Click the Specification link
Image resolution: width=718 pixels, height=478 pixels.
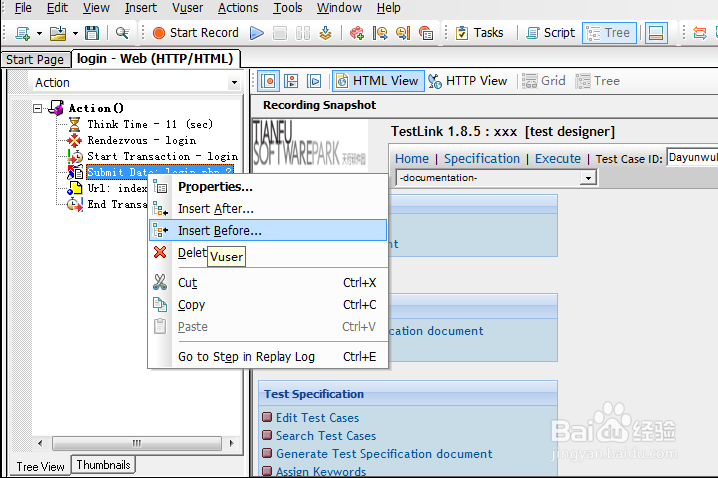pyautogui.click(x=482, y=159)
